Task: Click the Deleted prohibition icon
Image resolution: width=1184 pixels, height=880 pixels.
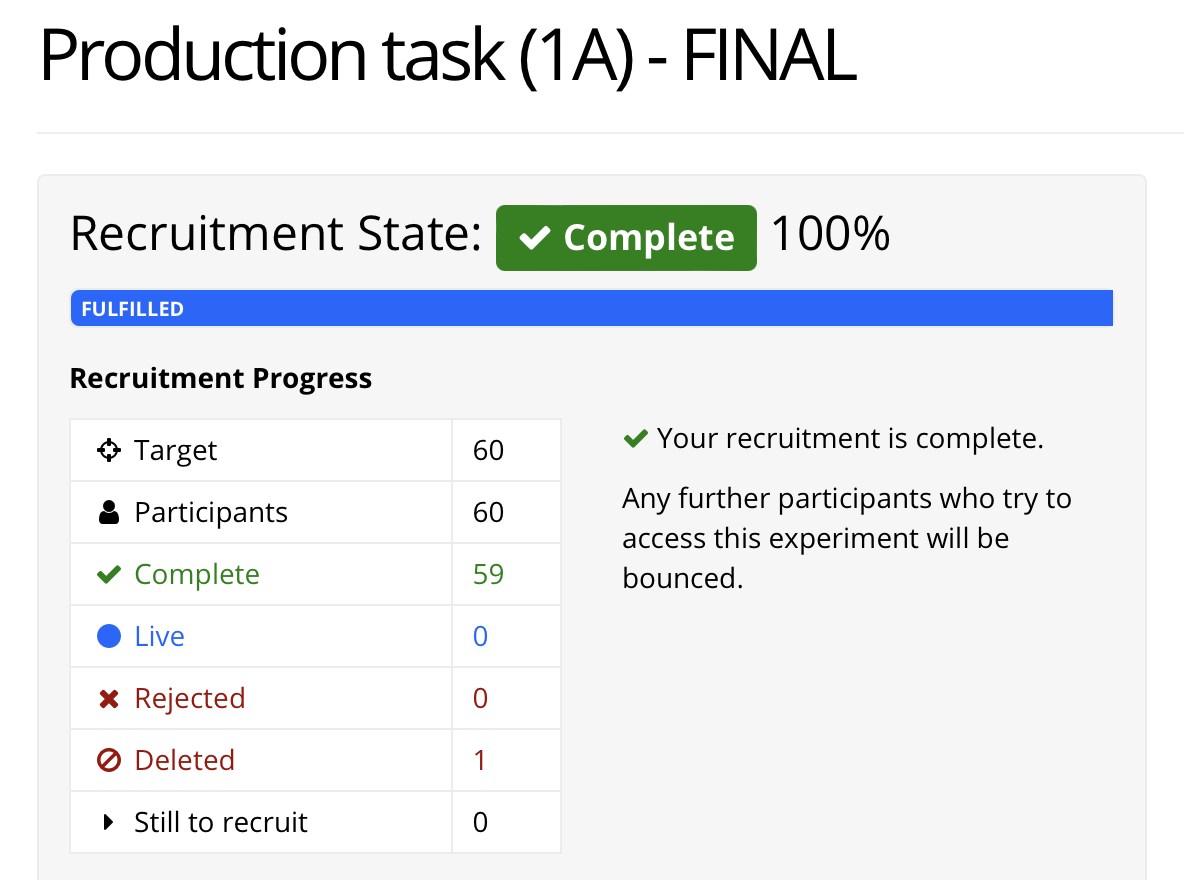Action: coord(109,760)
